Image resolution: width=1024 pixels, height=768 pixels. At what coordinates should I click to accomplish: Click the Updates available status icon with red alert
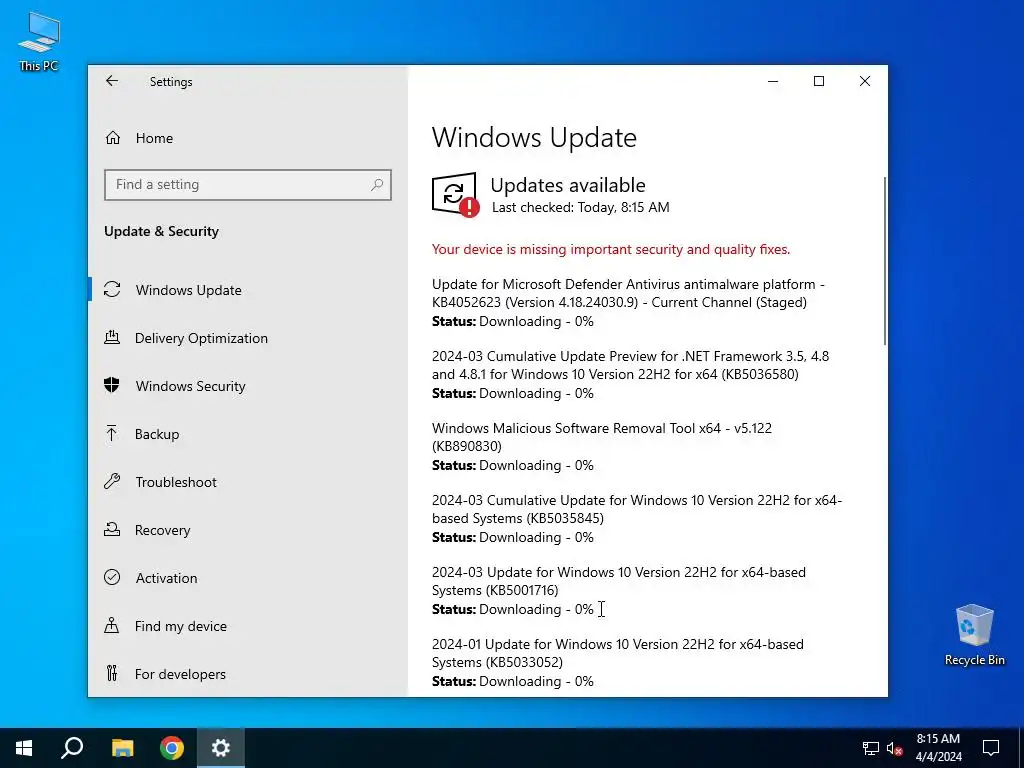pyautogui.click(x=455, y=194)
